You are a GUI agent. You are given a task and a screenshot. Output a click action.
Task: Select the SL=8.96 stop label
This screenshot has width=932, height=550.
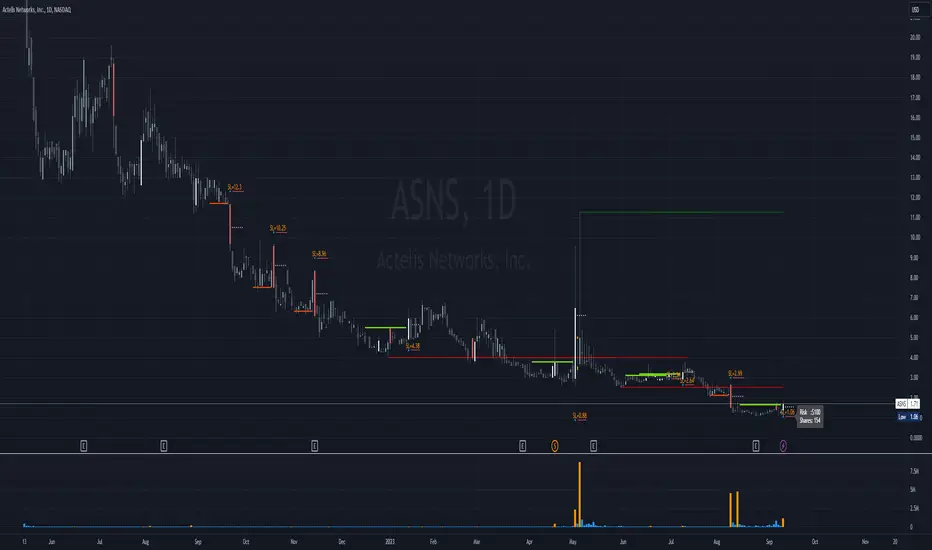pos(319,254)
